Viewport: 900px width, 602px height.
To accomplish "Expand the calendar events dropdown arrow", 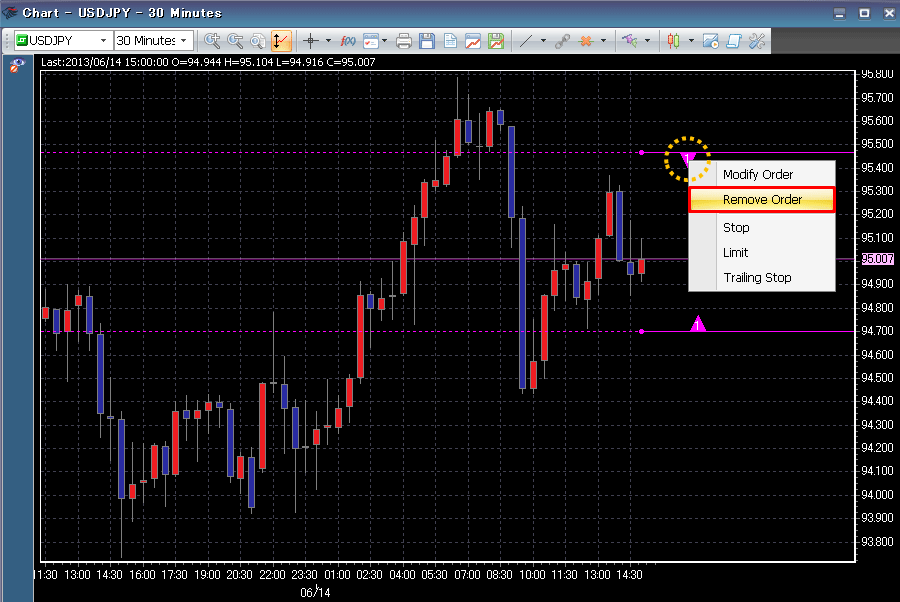I will (385, 41).
